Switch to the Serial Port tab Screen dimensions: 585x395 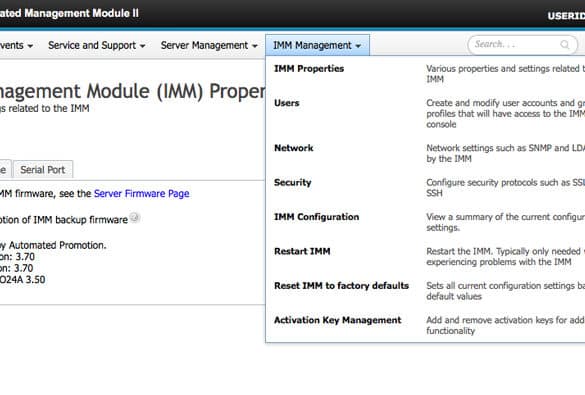(x=43, y=170)
